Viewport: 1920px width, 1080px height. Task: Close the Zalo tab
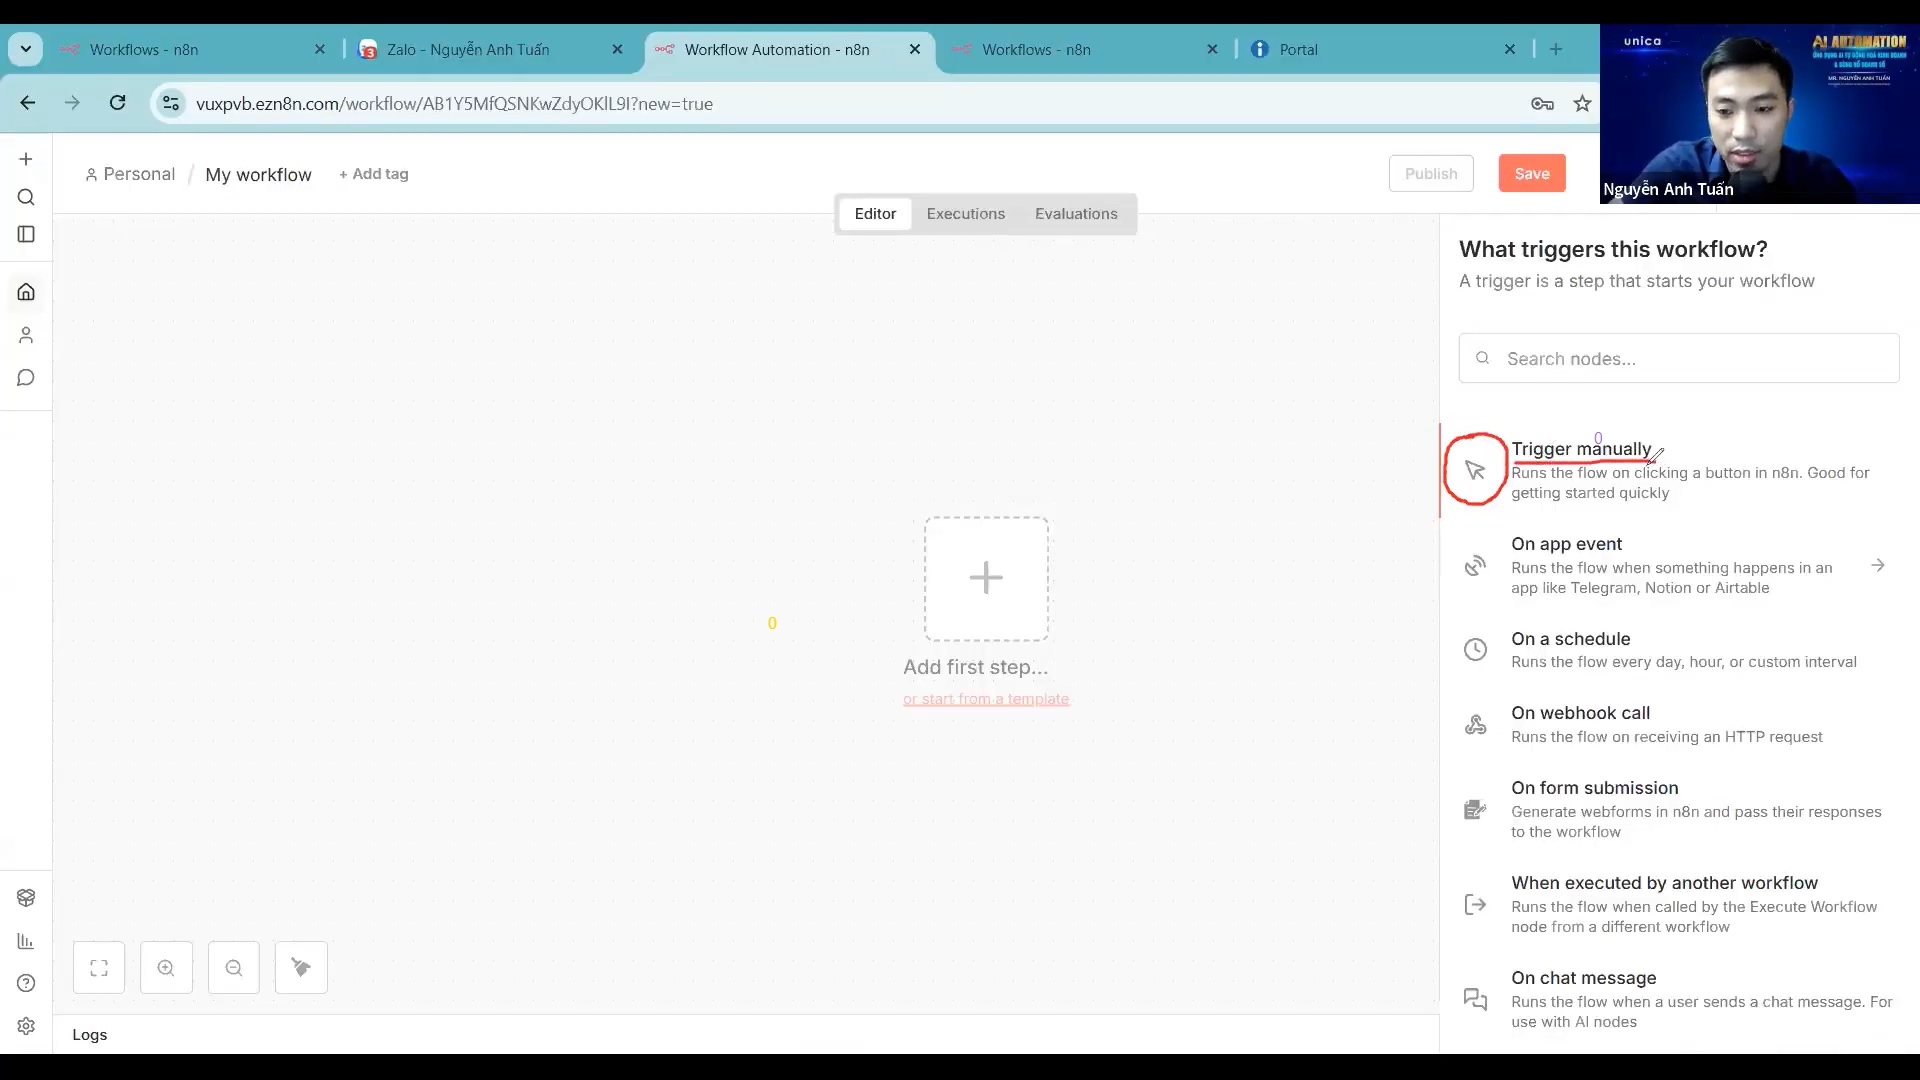617,49
